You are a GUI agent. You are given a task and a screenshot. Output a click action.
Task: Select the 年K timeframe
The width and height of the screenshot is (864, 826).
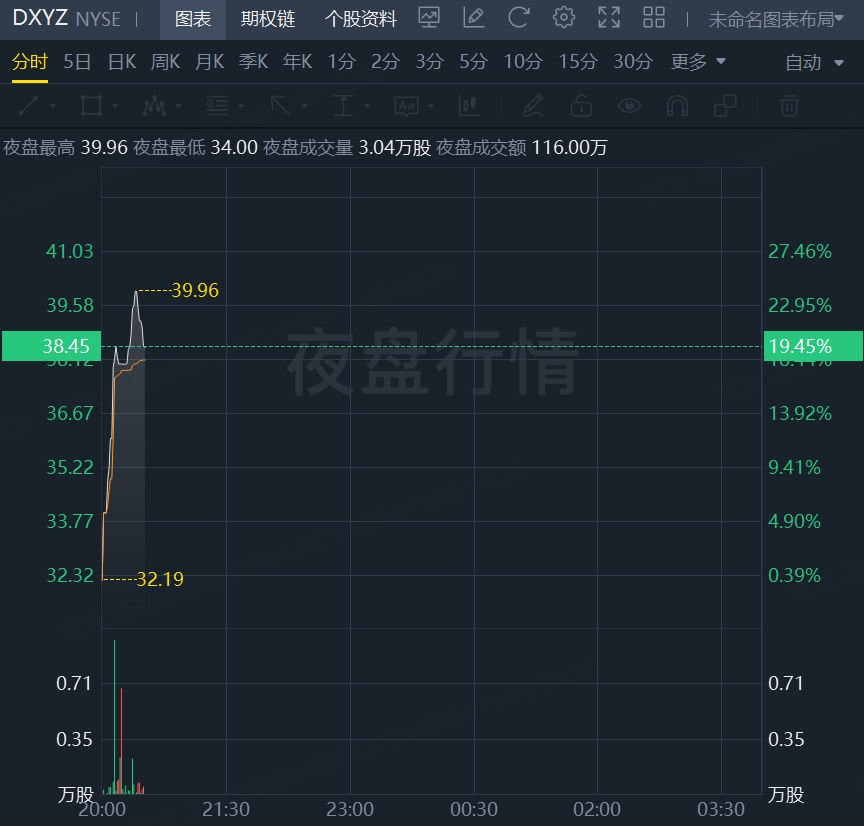(x=298, y=61)
